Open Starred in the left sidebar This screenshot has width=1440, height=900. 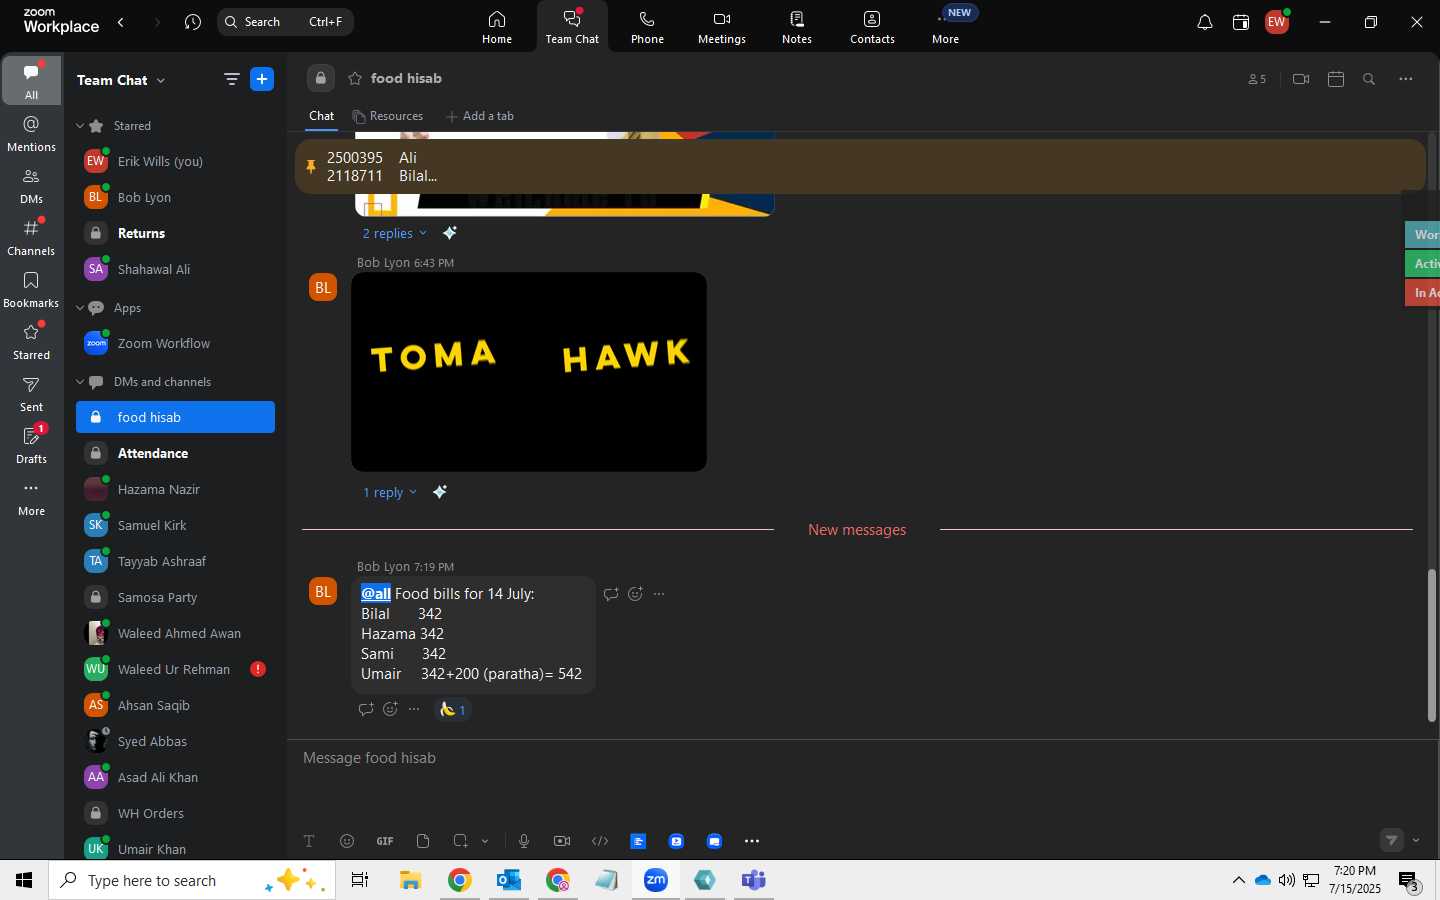[32, 341]
